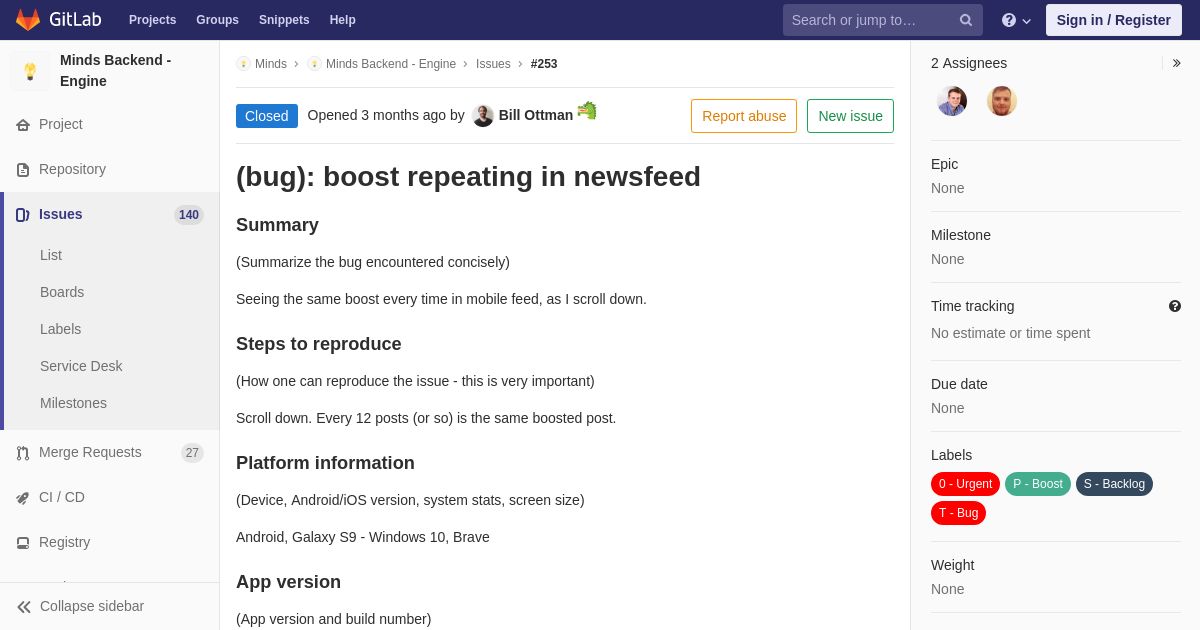Open the Help menu item
This screenshot has width=1200, height=630.
(x=343, y=20)
